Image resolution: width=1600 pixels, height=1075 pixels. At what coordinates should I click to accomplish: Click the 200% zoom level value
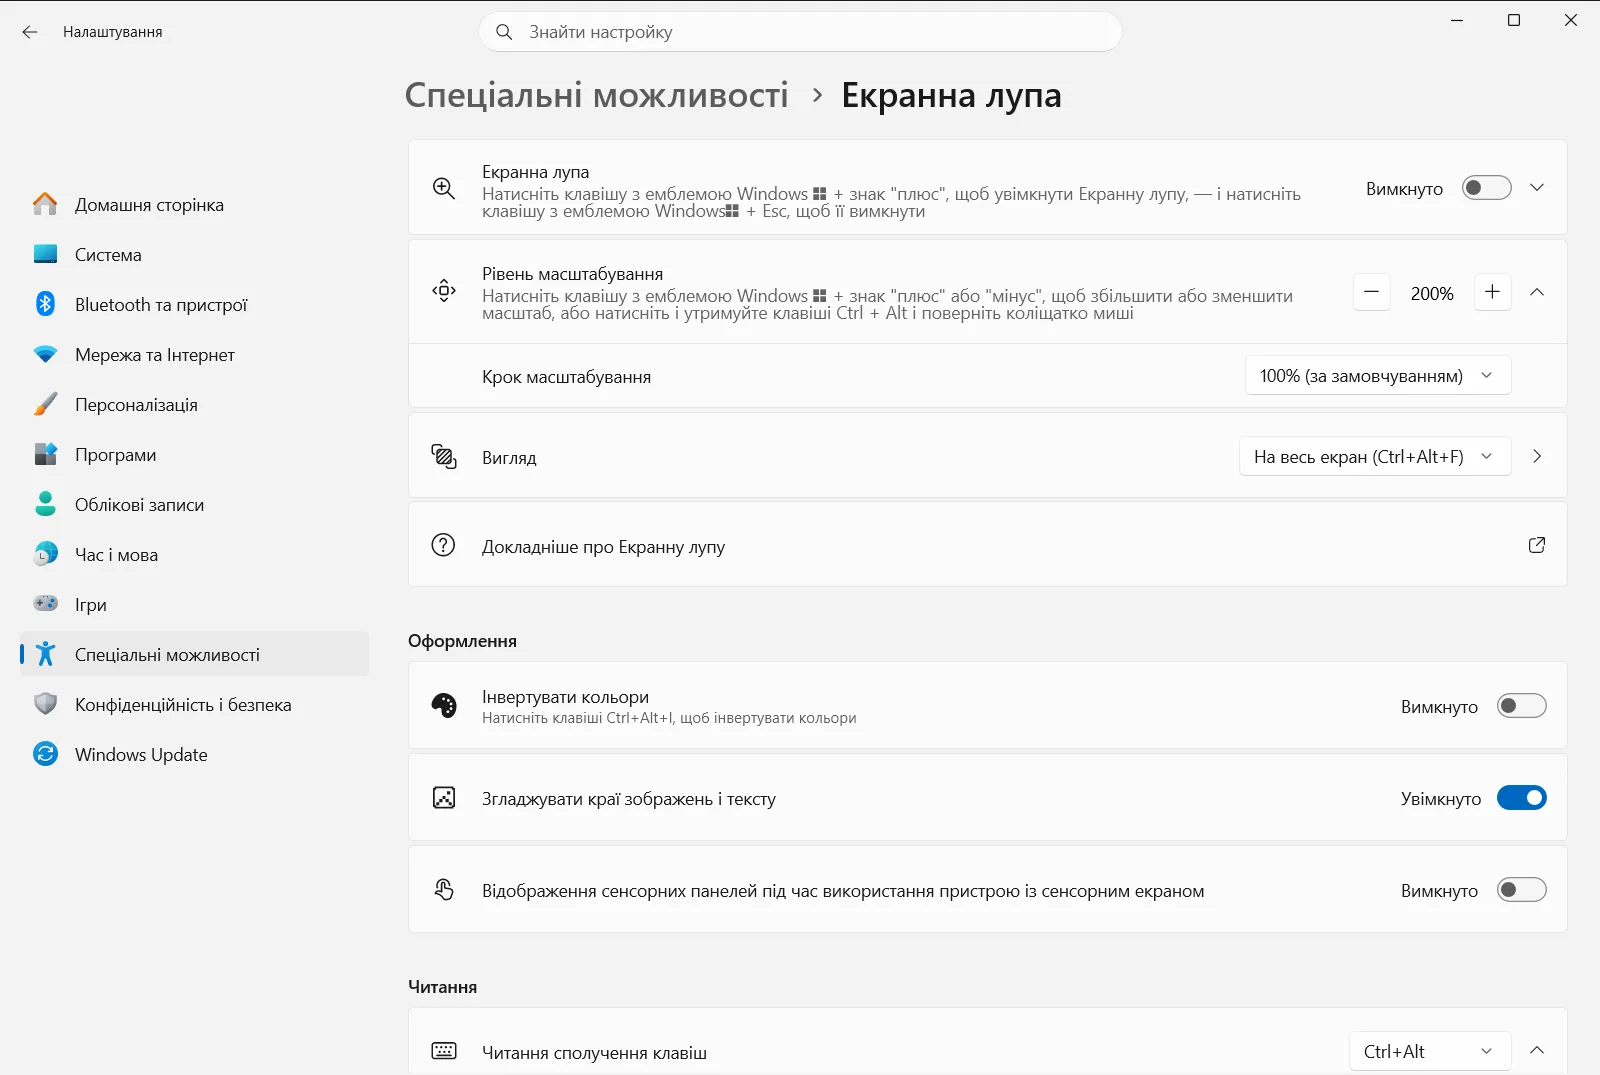[1432, 293]
